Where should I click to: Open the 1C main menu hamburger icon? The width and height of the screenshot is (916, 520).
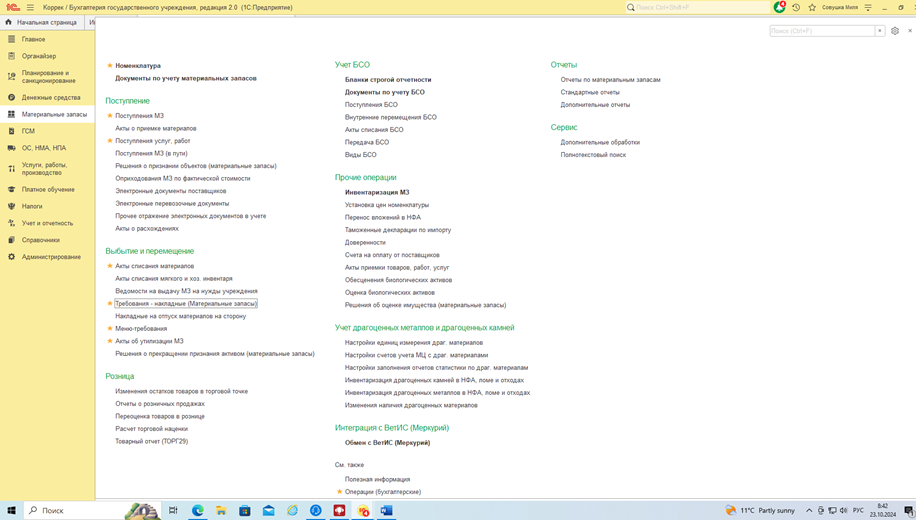click(x=30, y=8)
